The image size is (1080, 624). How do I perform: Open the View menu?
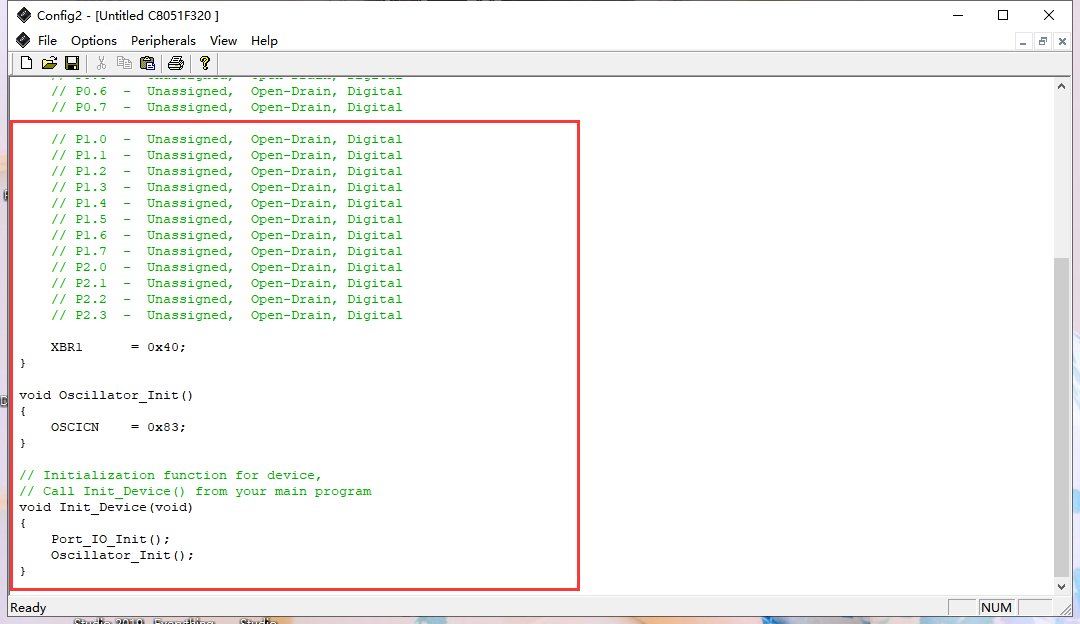point(223,41)
